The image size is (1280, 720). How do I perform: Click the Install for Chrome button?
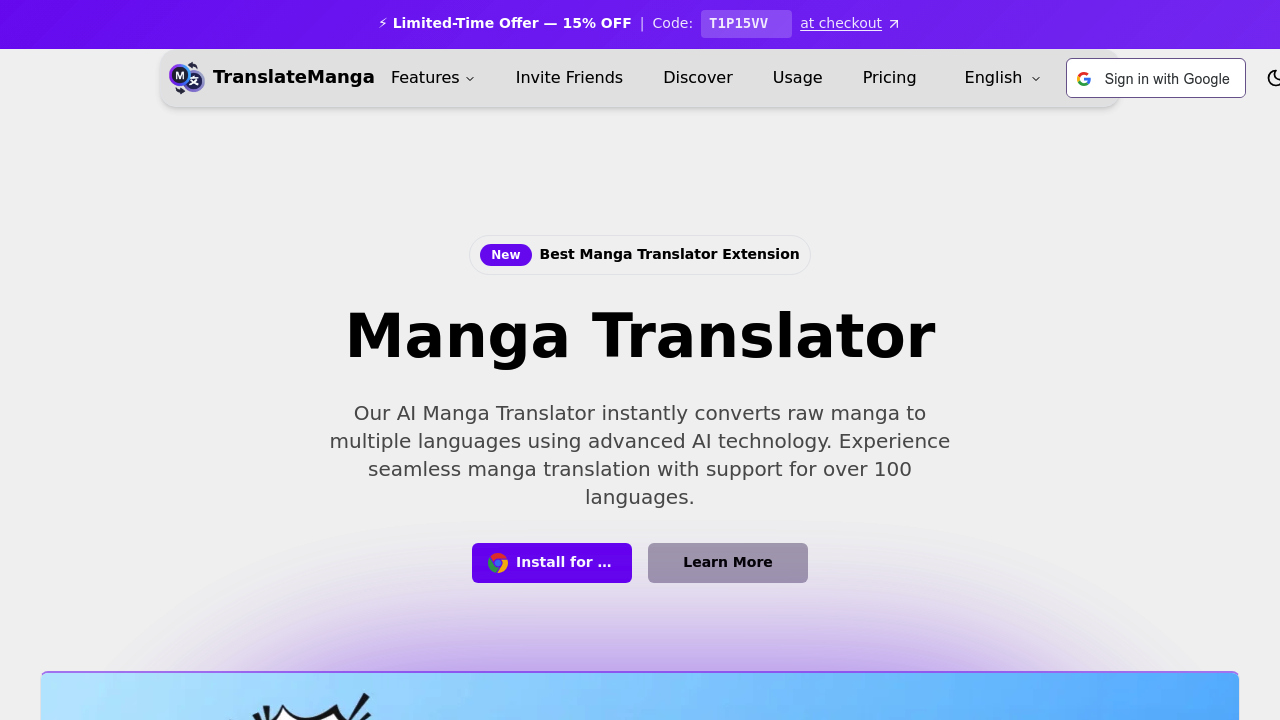click(x=551, y=562)
